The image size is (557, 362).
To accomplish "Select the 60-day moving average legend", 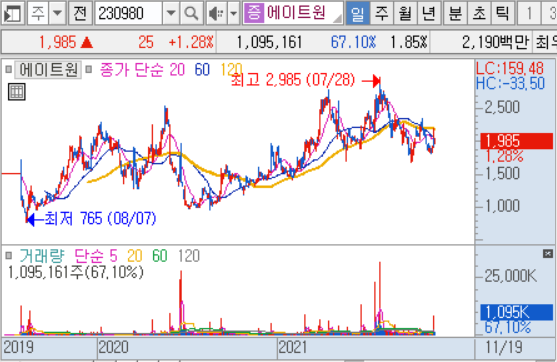I will (x=202, y=70).
